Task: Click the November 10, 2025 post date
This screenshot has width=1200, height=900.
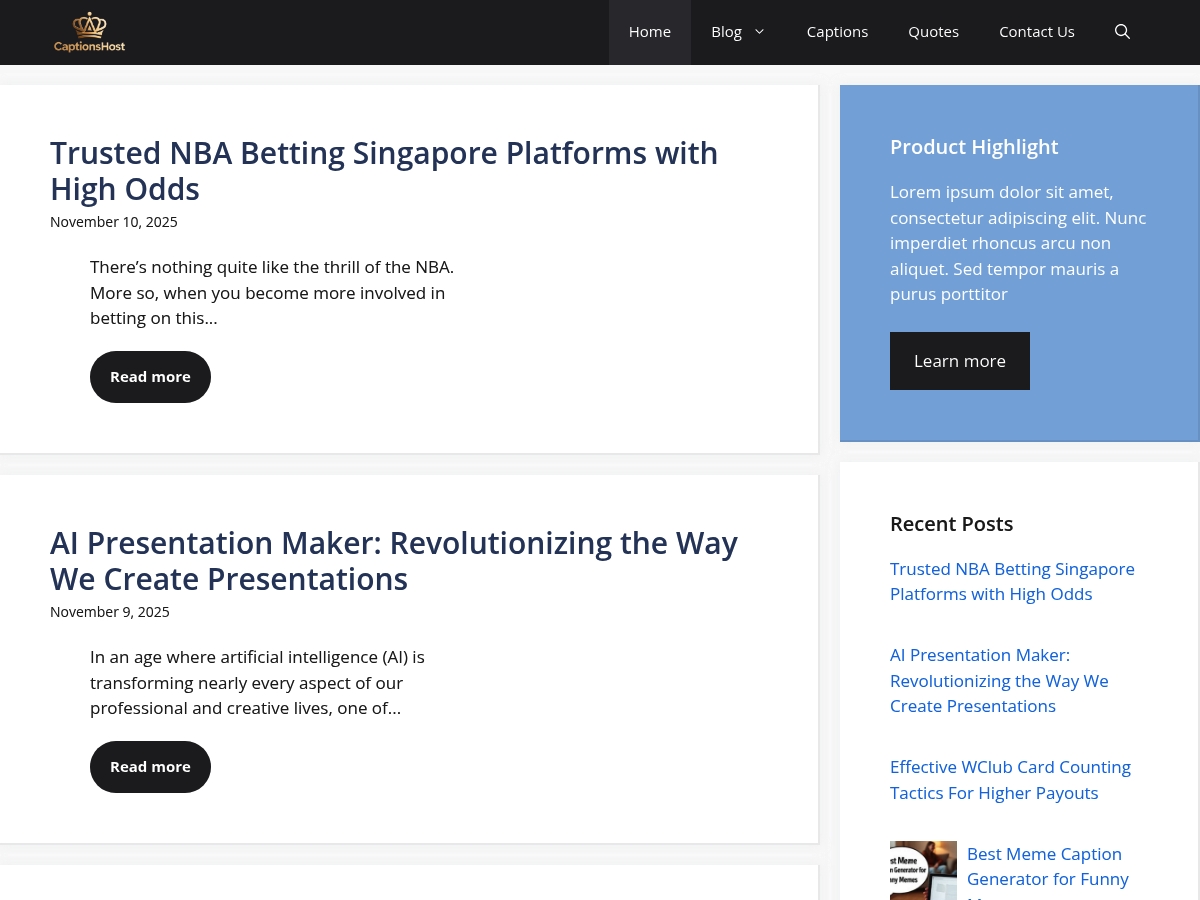Action: point(114,222)
